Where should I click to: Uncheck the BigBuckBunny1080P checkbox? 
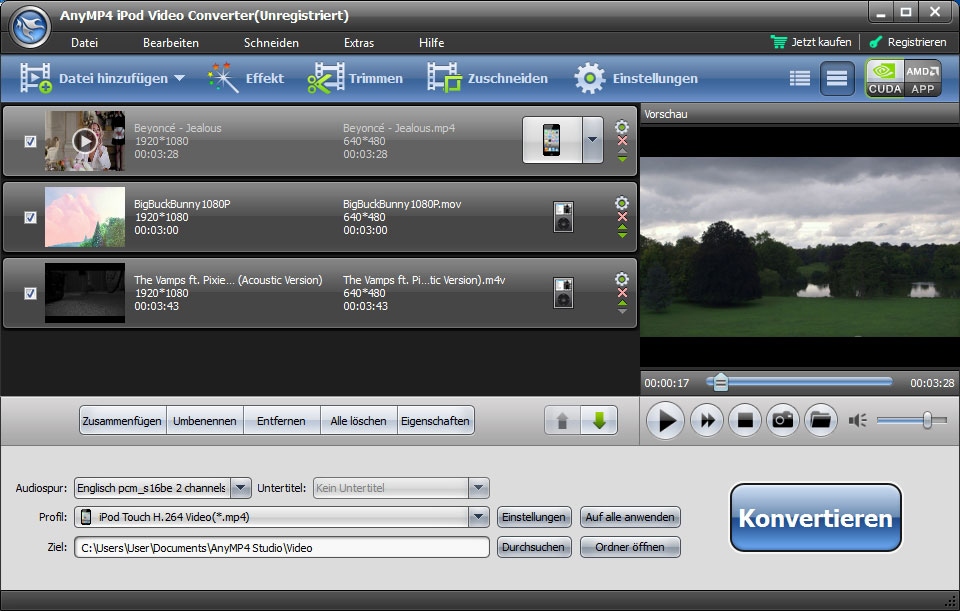point(30,217)
